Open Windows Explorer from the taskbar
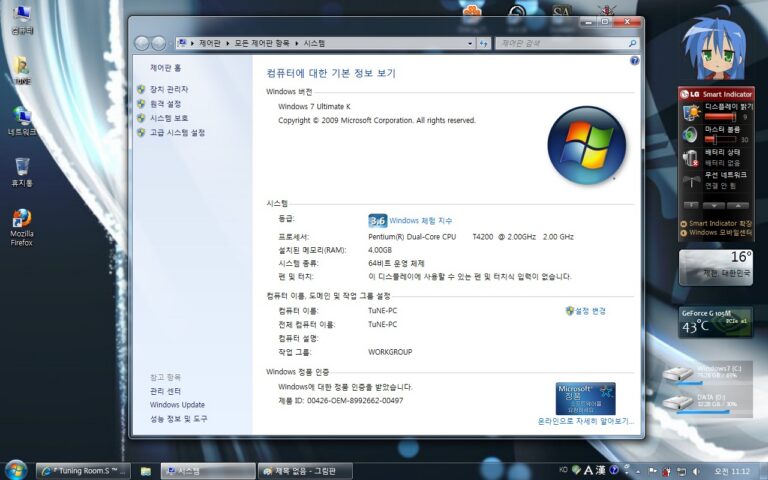 pos(145,471)
